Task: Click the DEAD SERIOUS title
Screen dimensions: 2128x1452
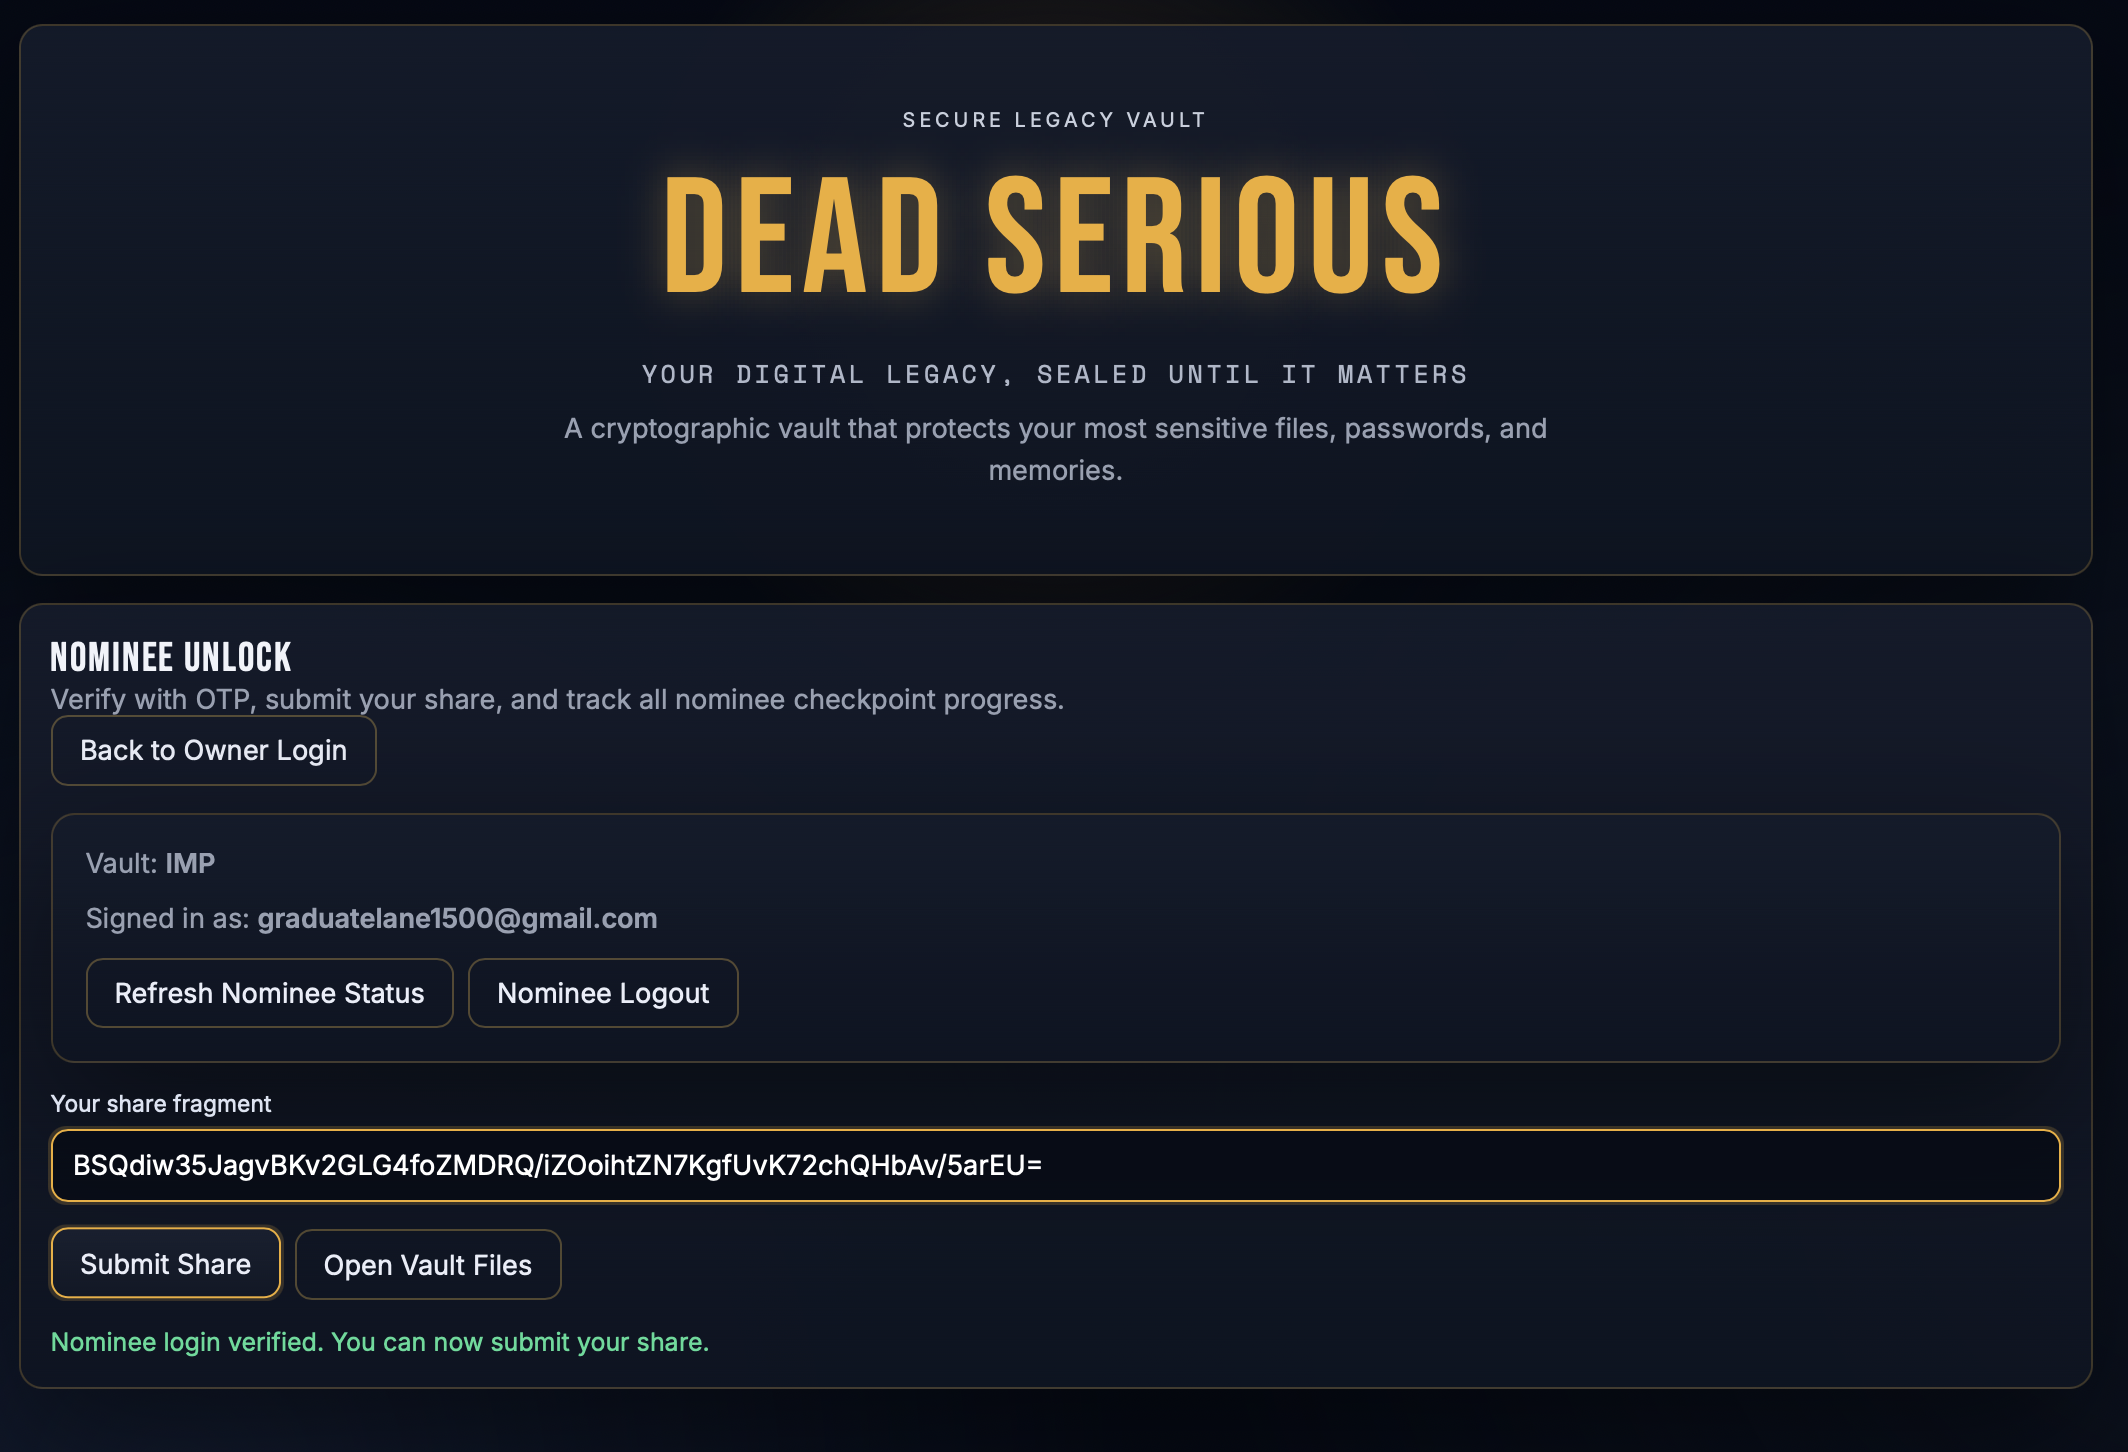Action: point(1055,237)
